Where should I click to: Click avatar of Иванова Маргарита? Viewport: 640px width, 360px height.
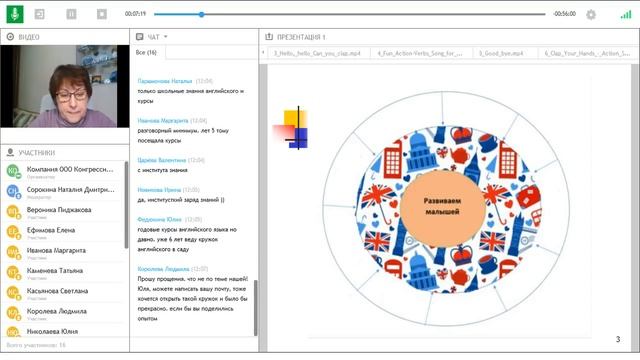pos(13,252)
